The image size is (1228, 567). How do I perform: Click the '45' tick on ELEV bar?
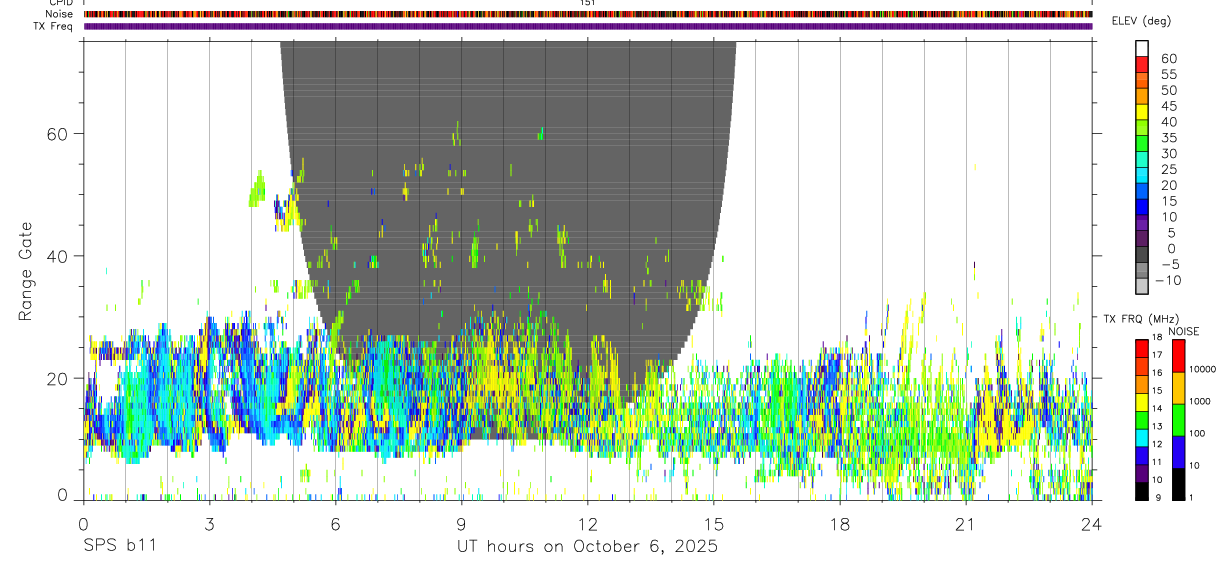pos(1168,106)
